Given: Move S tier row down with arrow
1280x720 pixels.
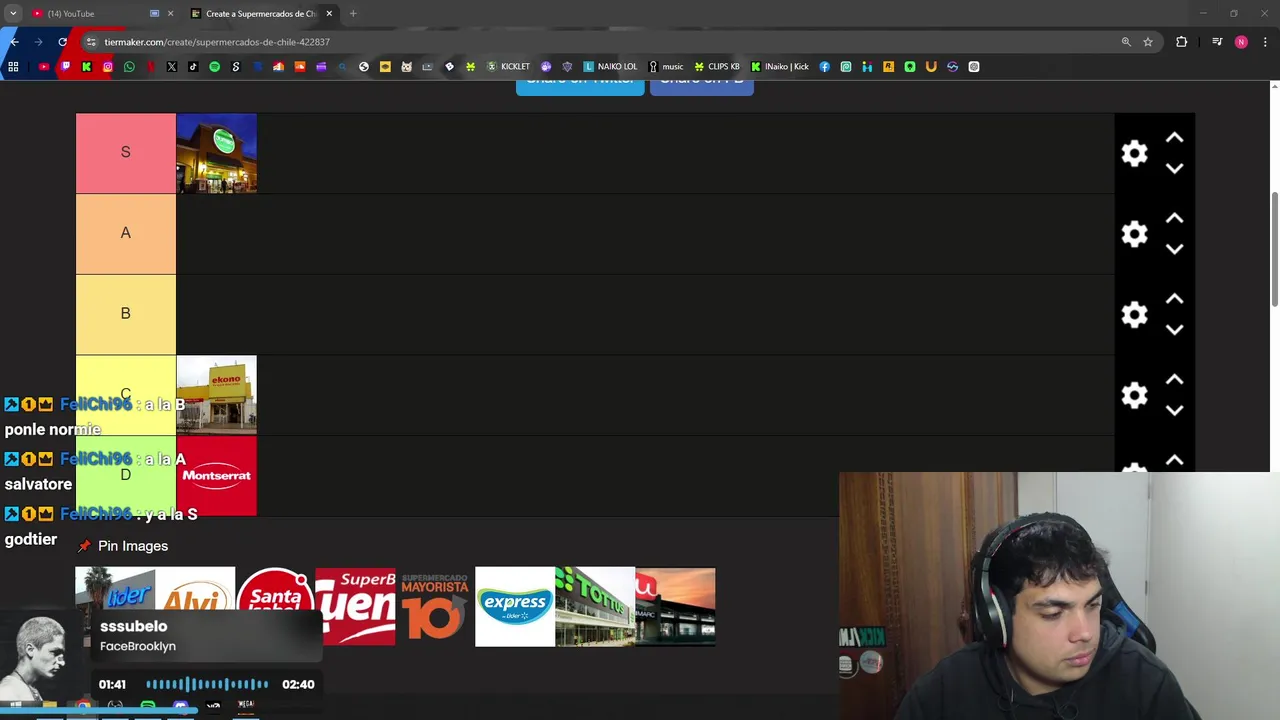Looking at the screenshot, I should click(1174, 169).
